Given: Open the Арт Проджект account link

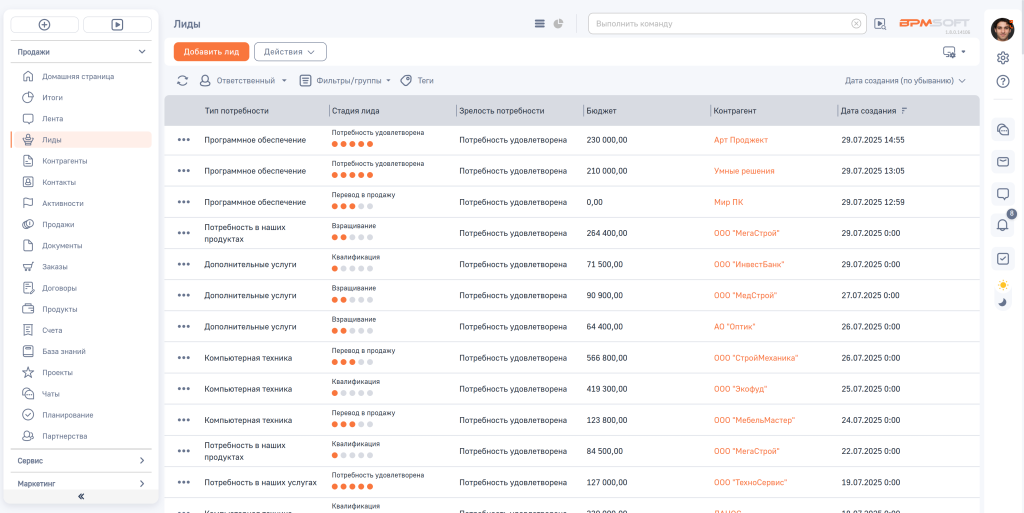Looking at the screenshot, I should pyautogui.click(x=741, y=140).
